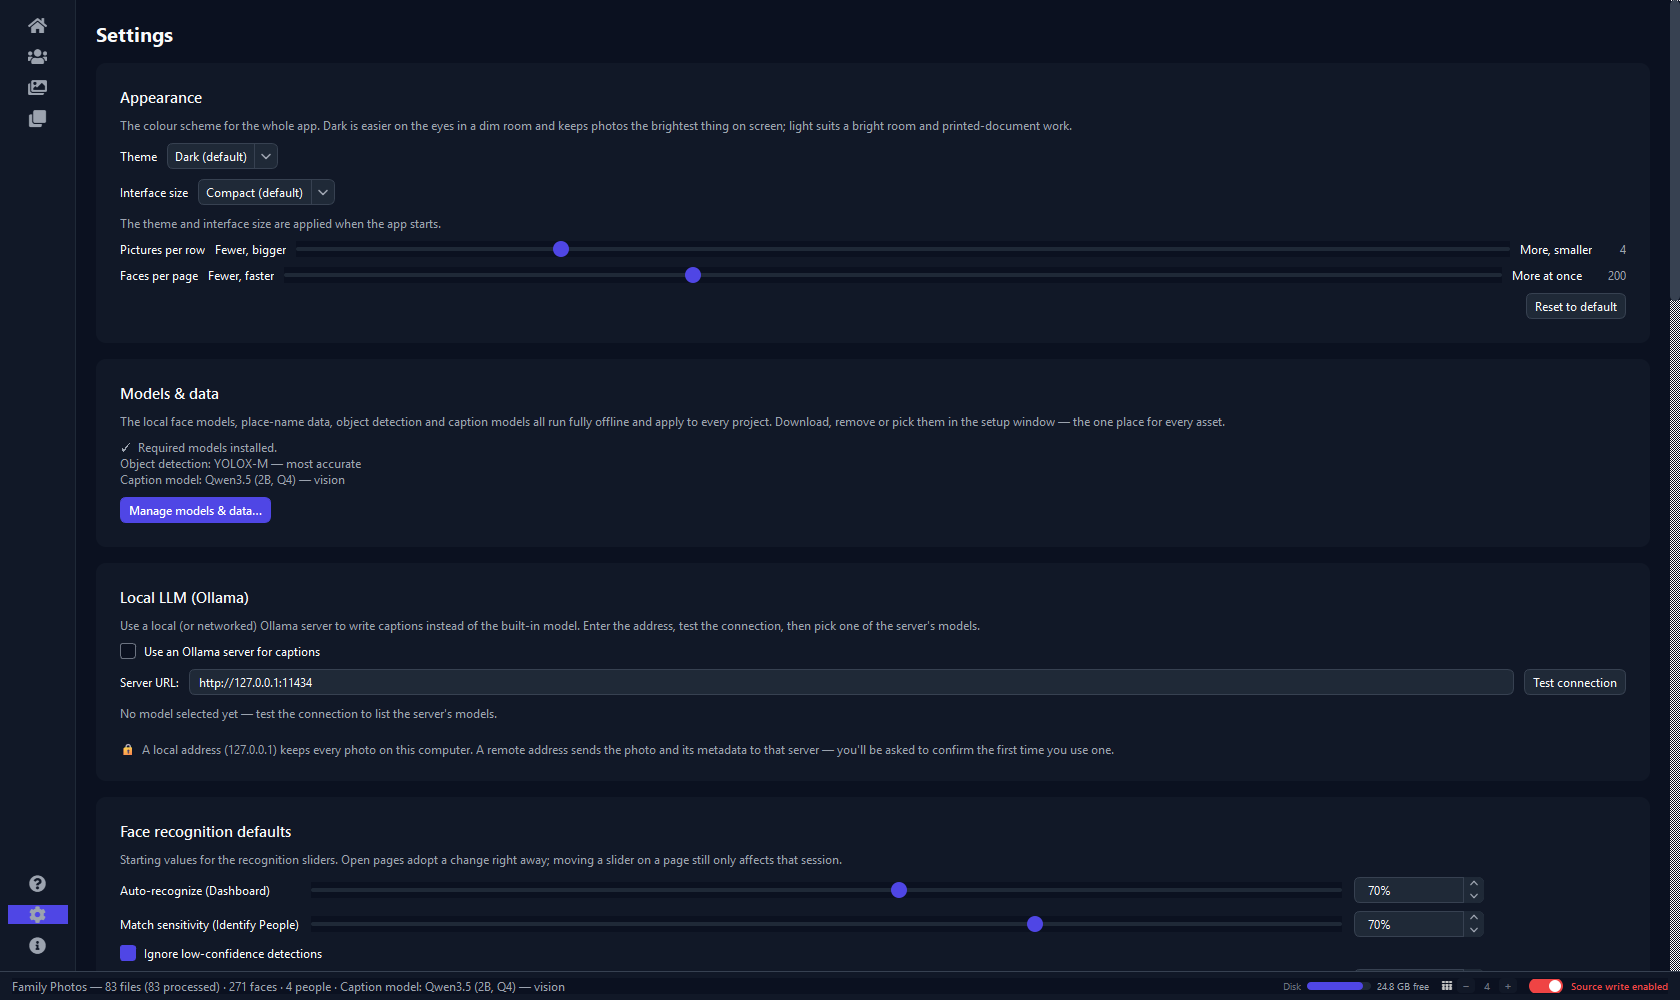Click 'Object detection: YOLOX-M' line
Viewport: 1680px width, 1000px height.
click(x=240, y=464)
